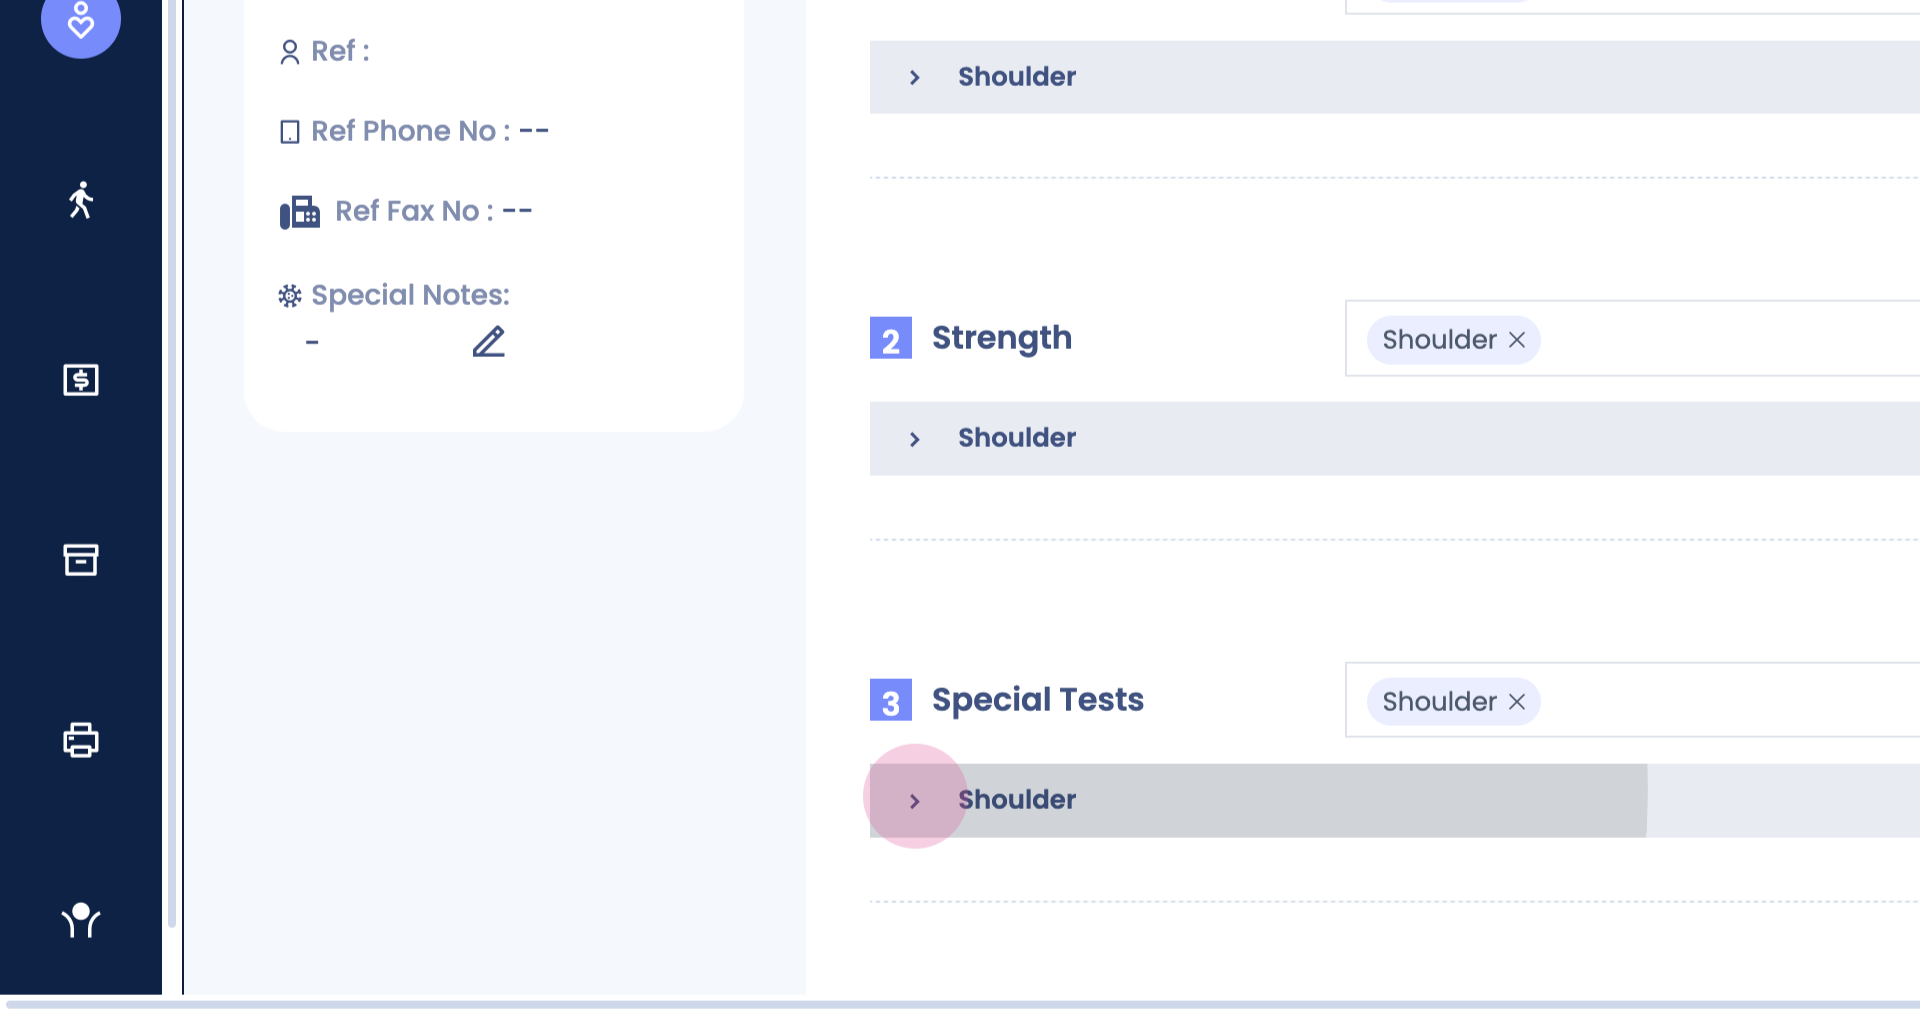Image resolution: width=1920 pixels, height=1014 pixels.
Task: Open the walking person sidebar icon
Action: coord(81,200)
